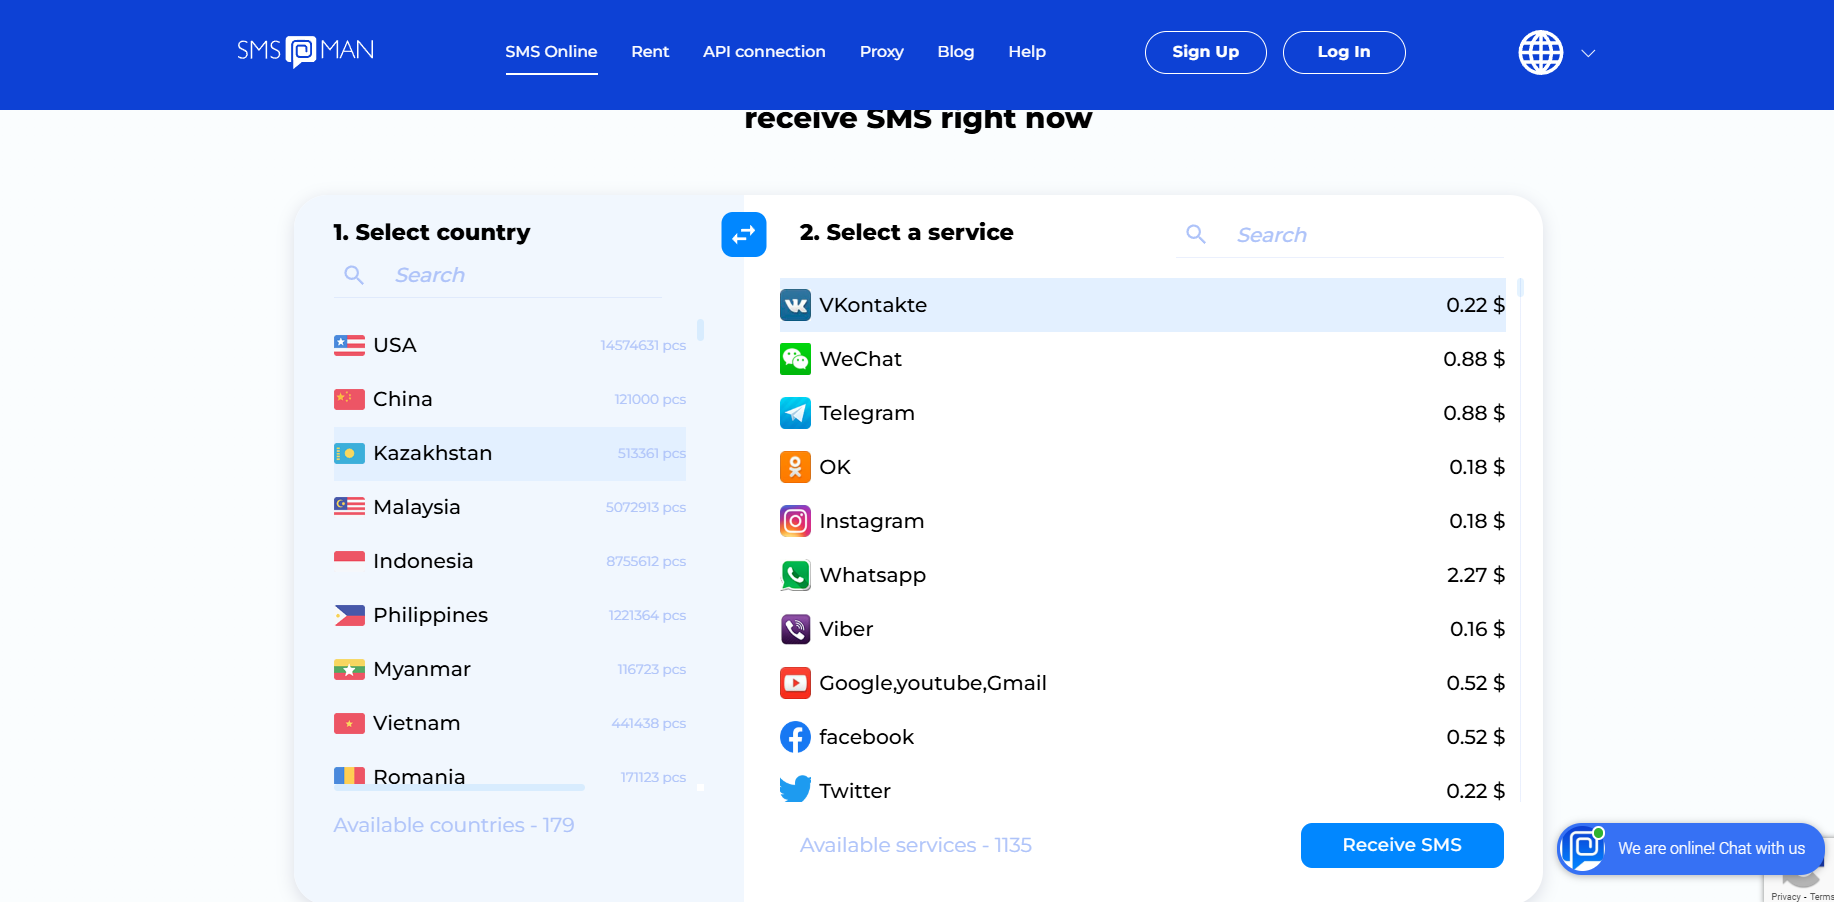The width and height of the screenshot is (1834, 902).
Task: Select the Indonesia flag icon
Action: [x=349, y=561]
